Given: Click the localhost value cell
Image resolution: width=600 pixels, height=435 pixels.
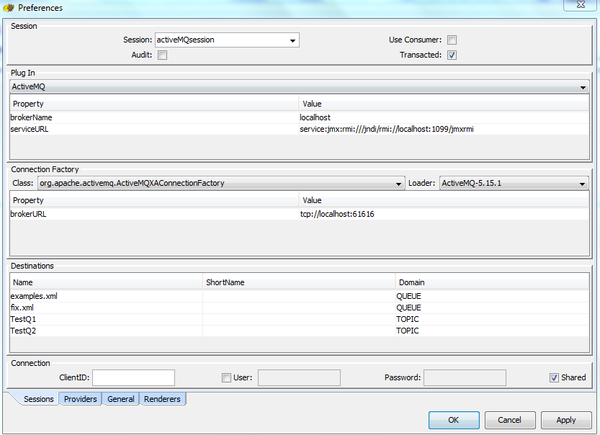Looking at the screenshot, I should coord(443,117).
